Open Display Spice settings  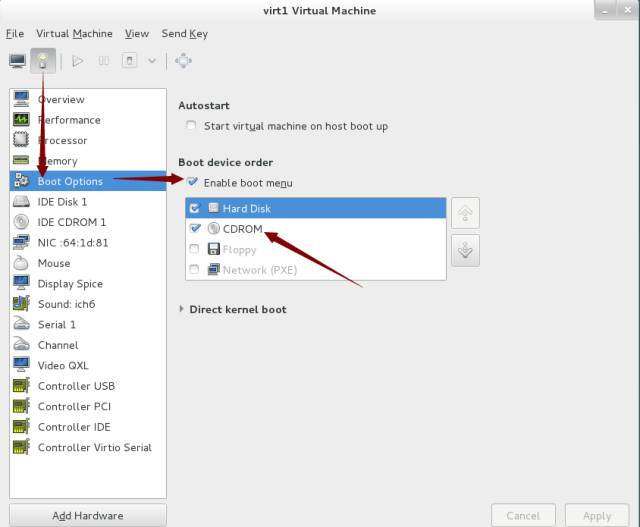pyautogui.click(x=88, y=283)
